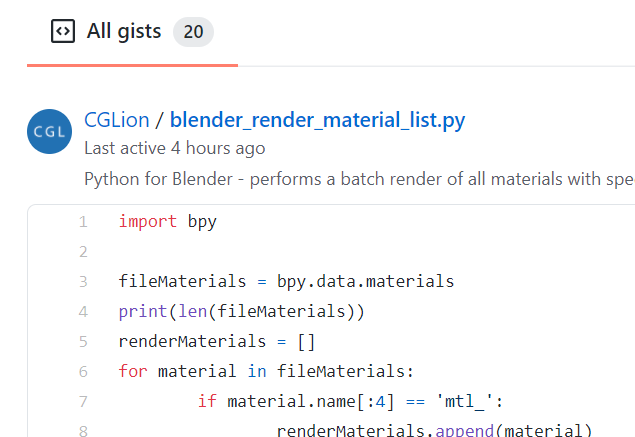The image size is (635, 437).
Task: Click the code brackets icon beside All gists
Action: (x=62, y=31)
